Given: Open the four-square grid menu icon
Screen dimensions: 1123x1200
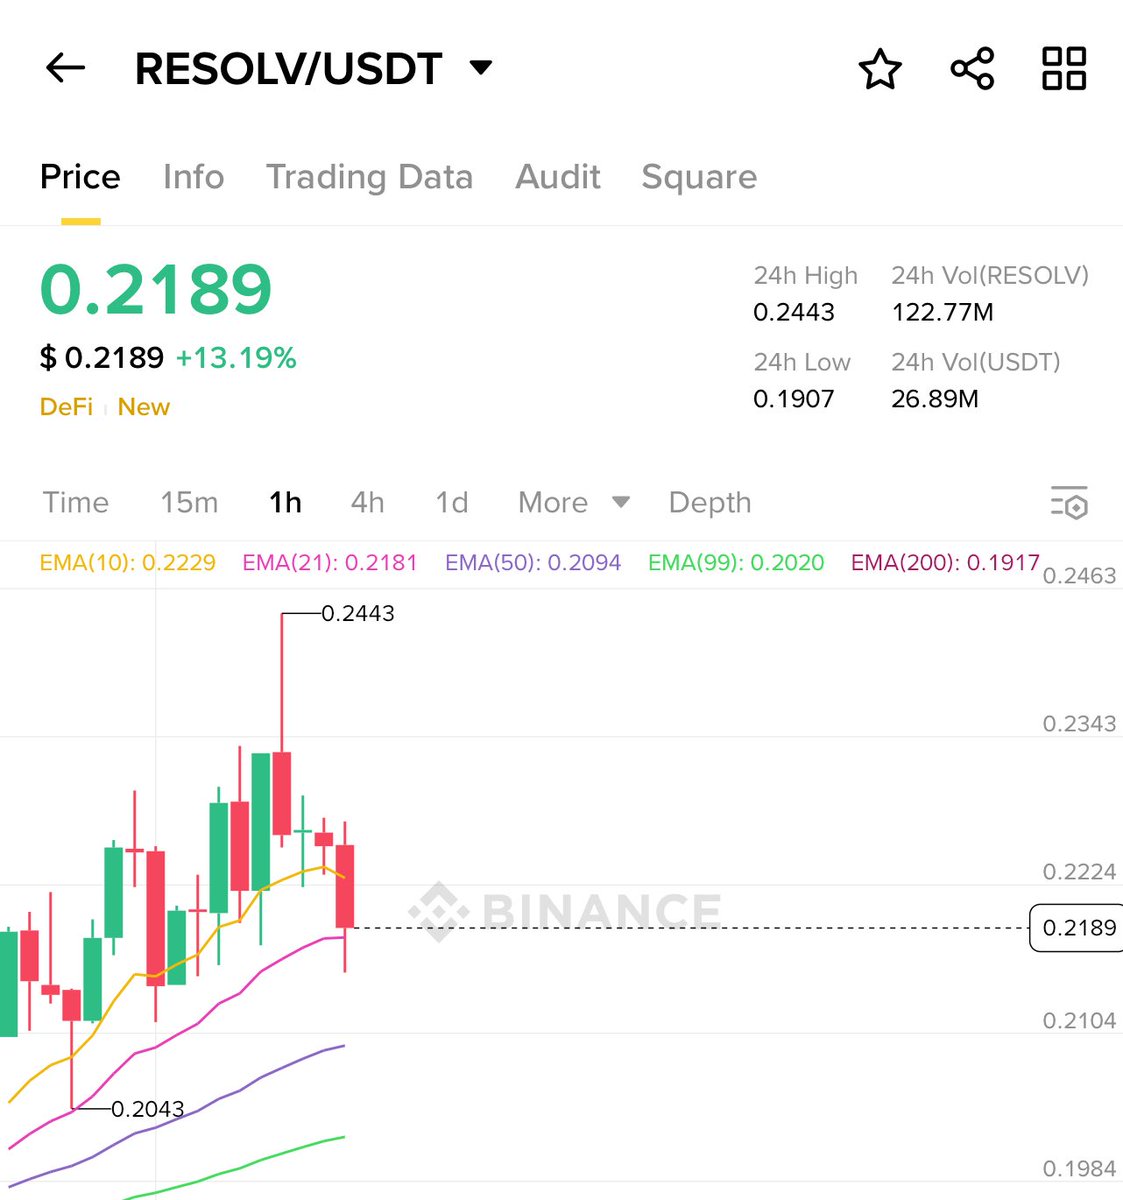Looking at the screenshot, I should (1064, 69).
